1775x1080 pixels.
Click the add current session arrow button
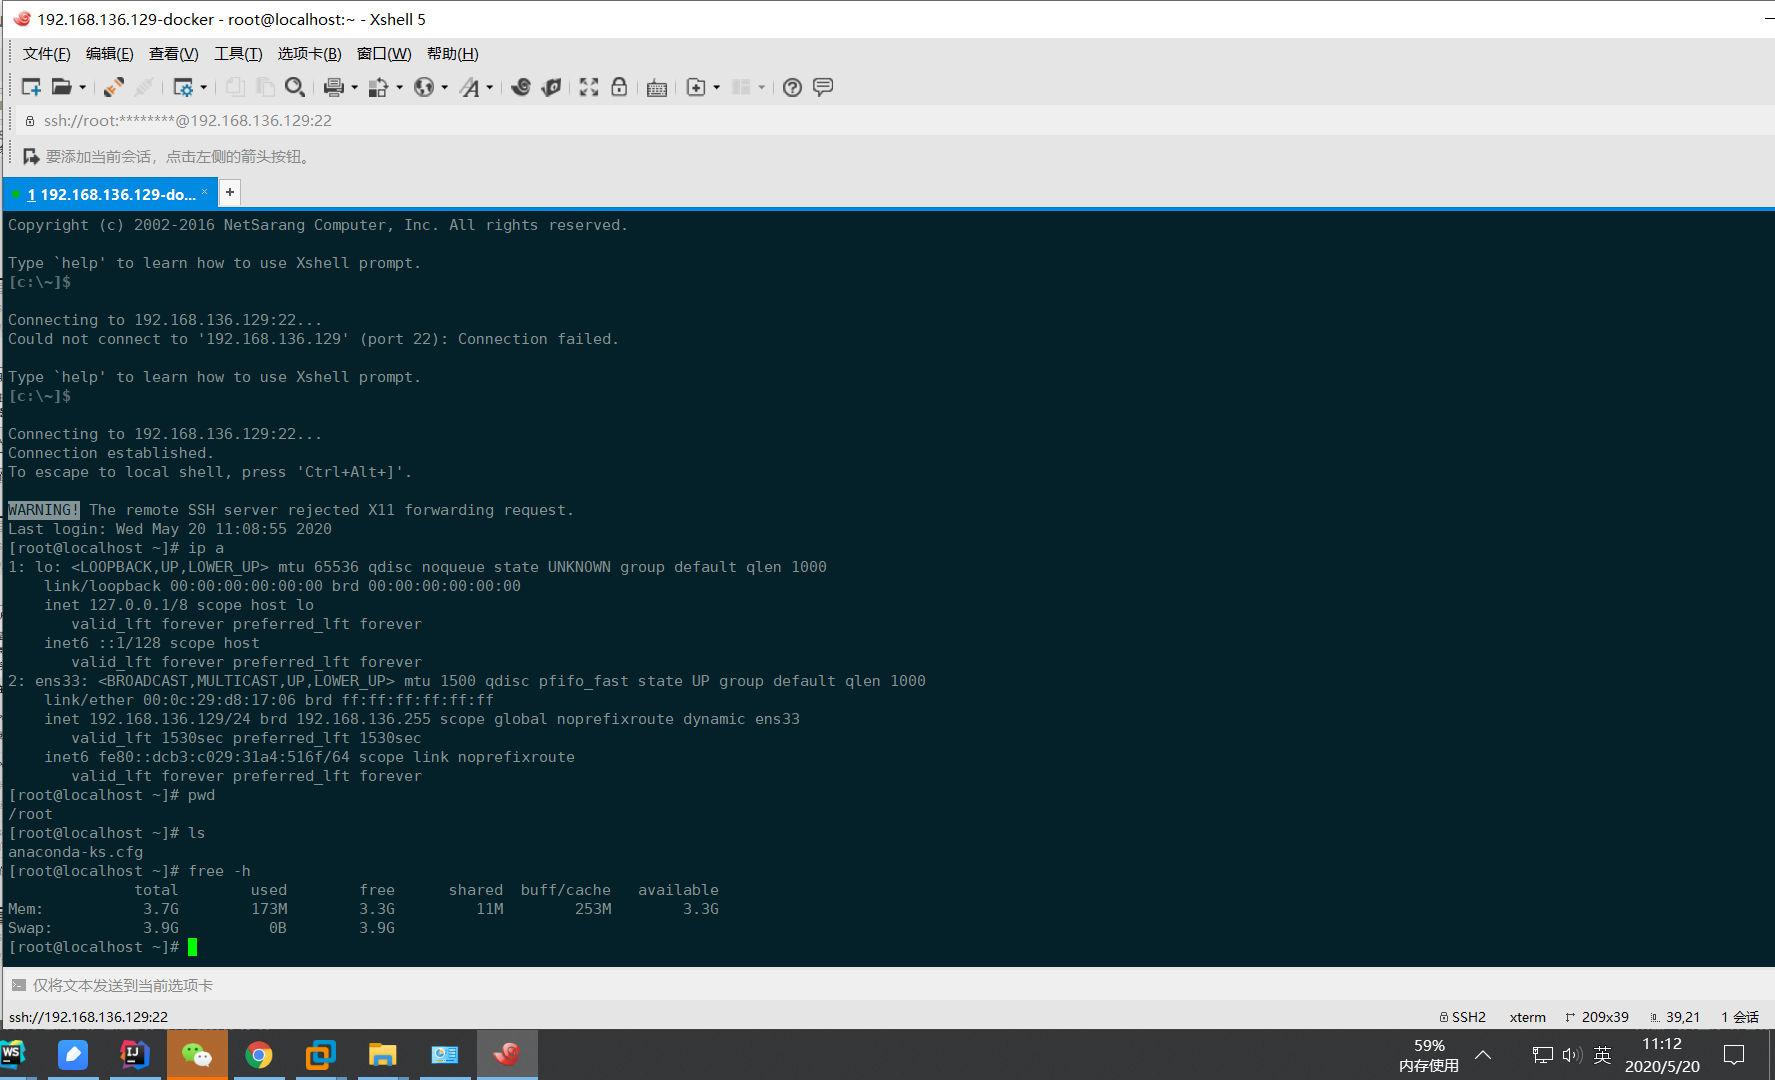pos(31,156)
